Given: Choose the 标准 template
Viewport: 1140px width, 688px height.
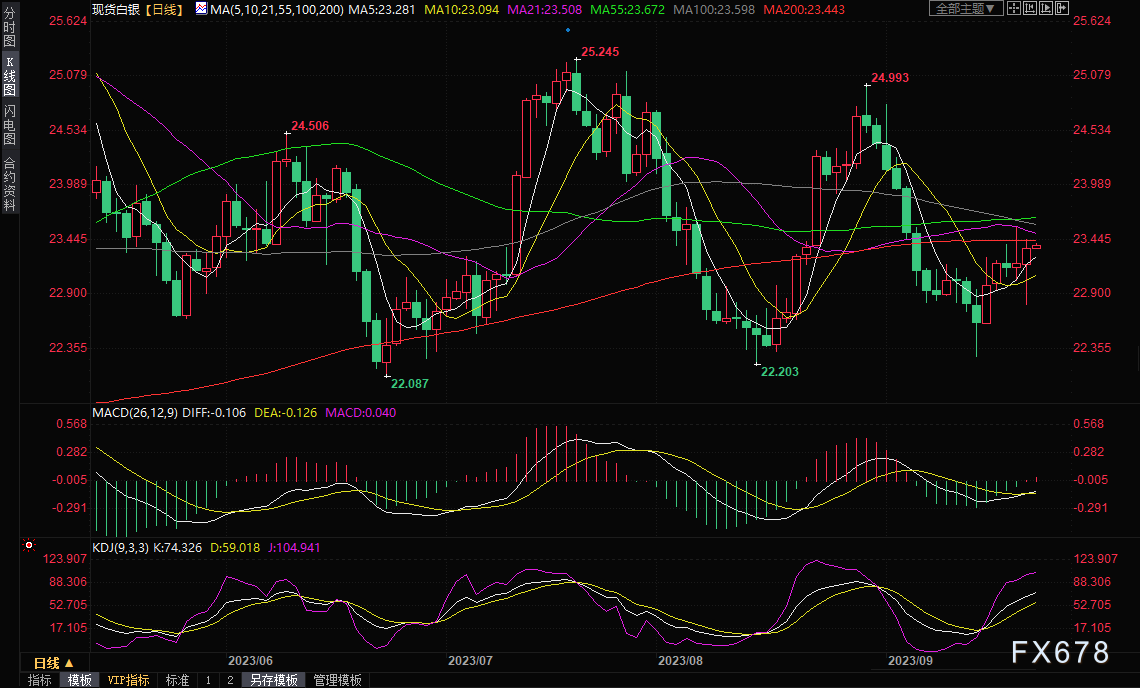Looking at the screenshot, I should (x=177, y=680).
